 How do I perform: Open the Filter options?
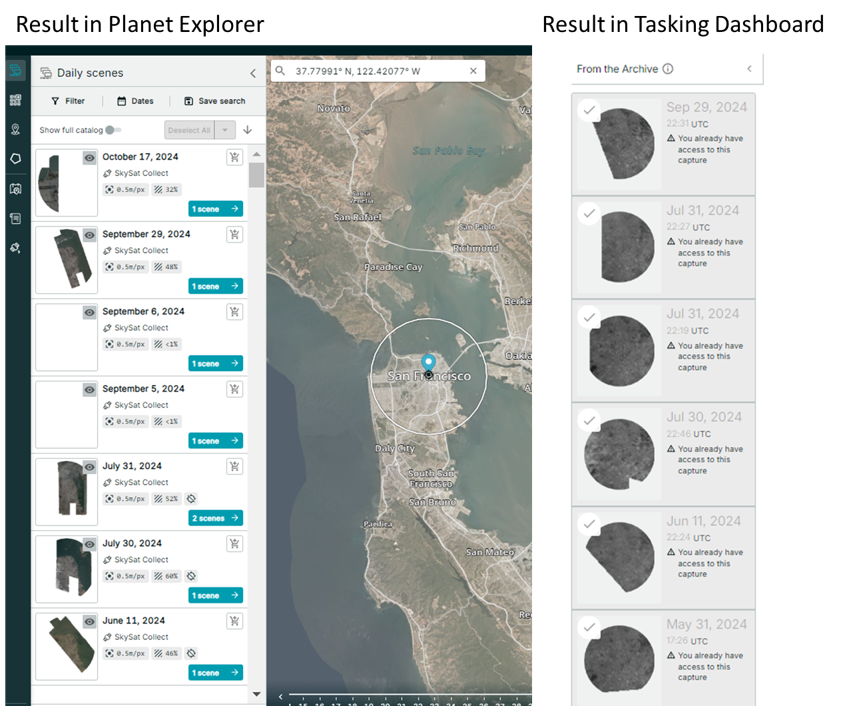(68, 101)
